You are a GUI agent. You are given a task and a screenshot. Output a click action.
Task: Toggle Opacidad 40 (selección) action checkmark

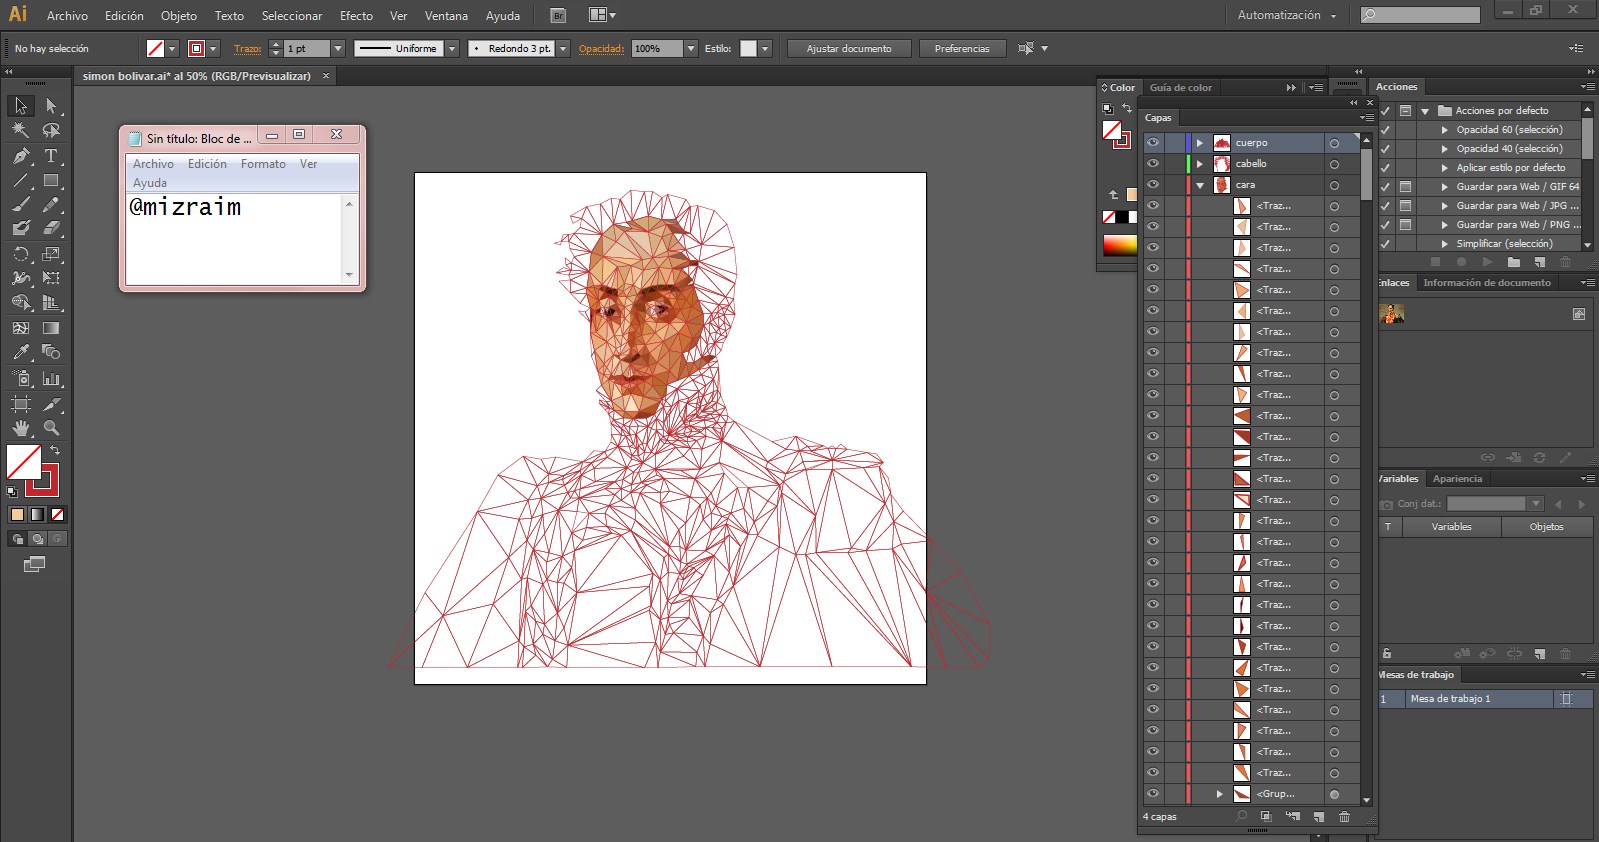tap(1385, 149)
